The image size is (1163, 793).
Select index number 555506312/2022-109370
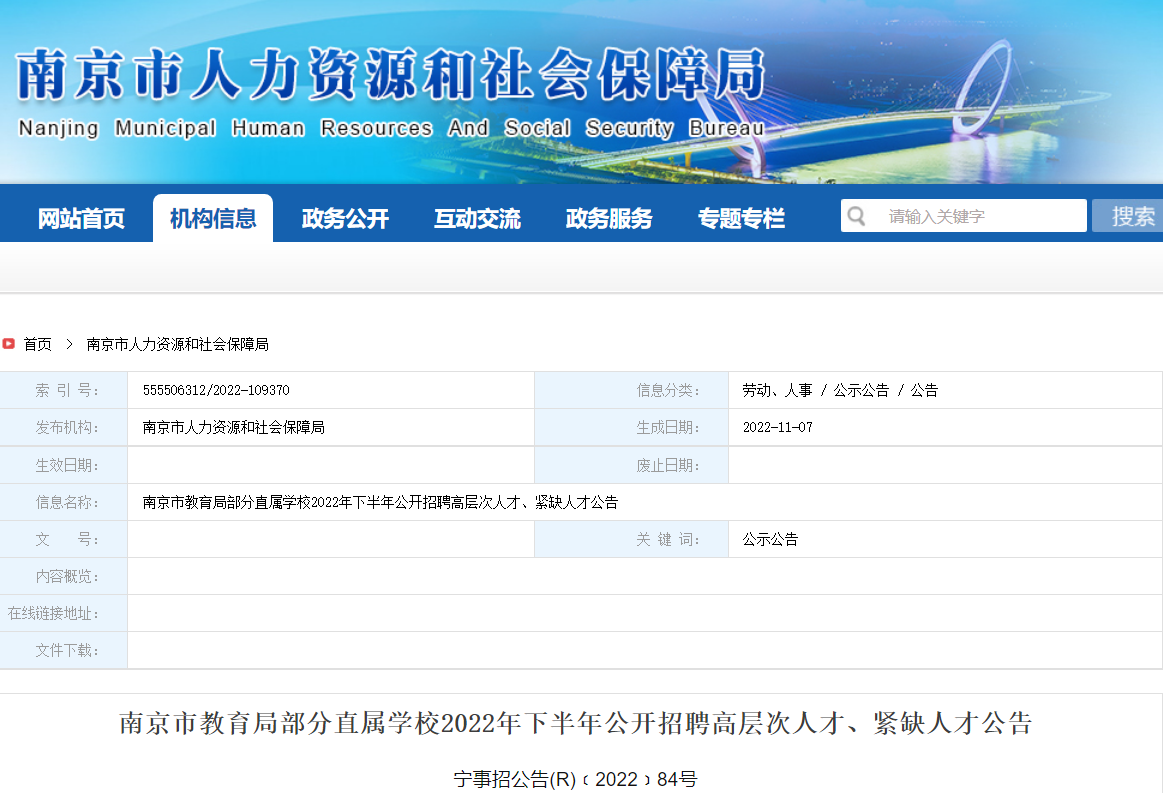coord(216,390)
